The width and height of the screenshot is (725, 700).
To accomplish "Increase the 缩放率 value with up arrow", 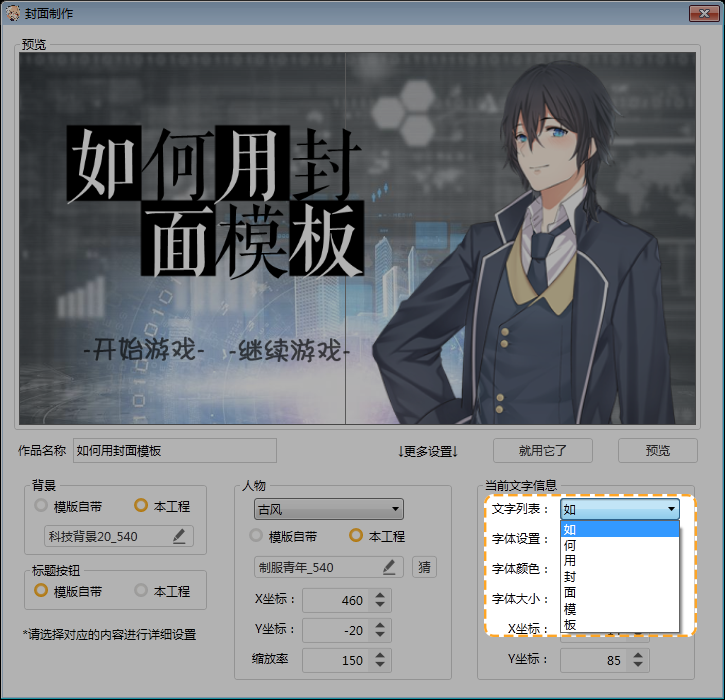I will point(379,655).
